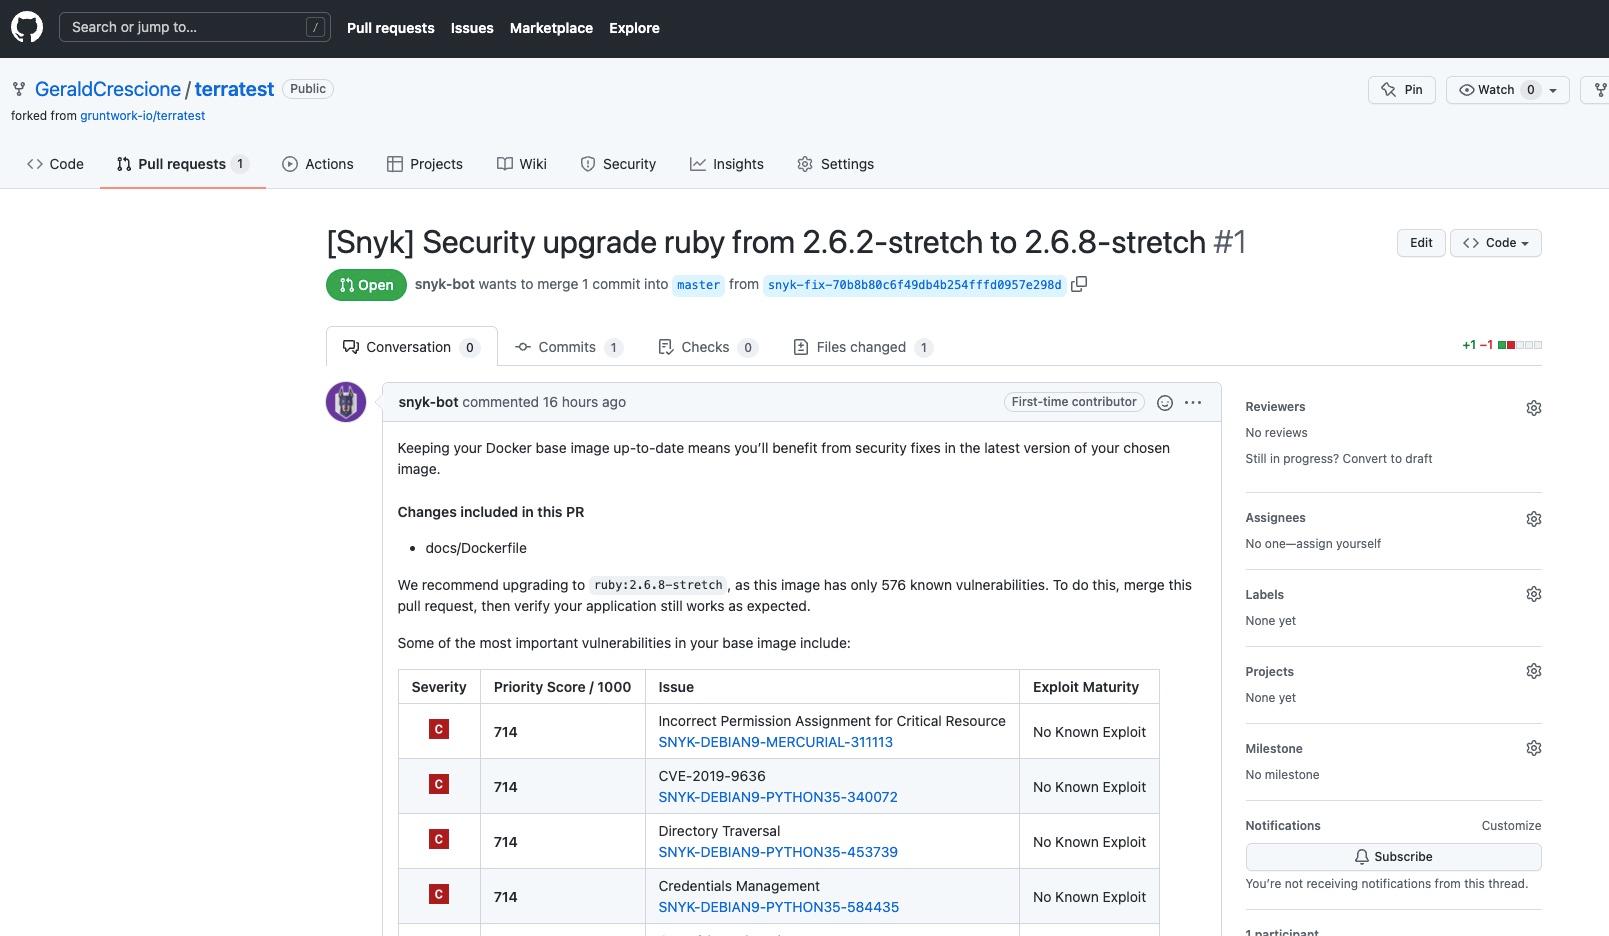Image resolution: width=1609 pixels, height=936 pixels.
Task: Open Marketplace in top navigation
Action: coord(551,28)
